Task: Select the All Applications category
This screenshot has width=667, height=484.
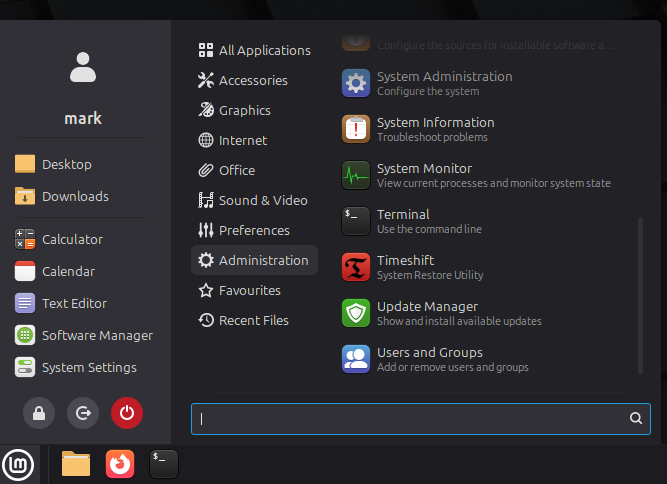Action: [x=254, y=50]
